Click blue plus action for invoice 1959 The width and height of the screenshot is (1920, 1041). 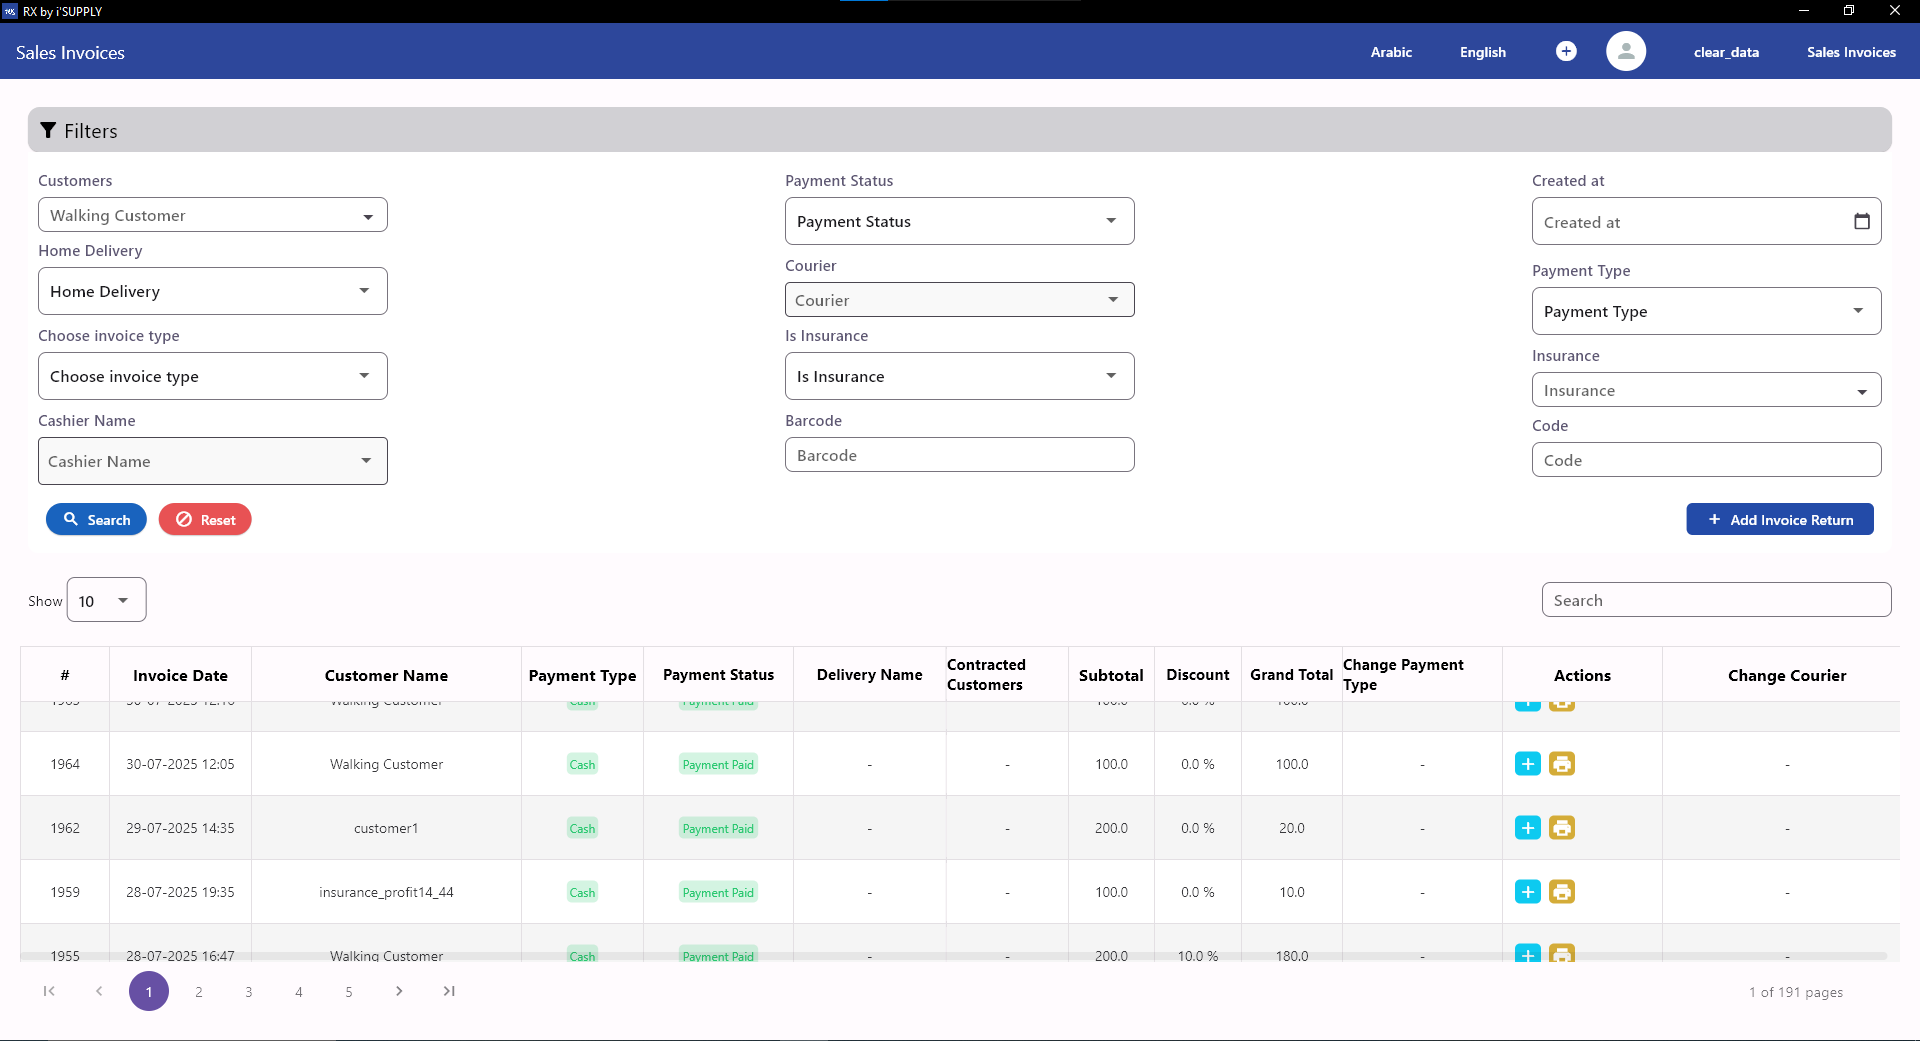click(x=1528, y=892)
